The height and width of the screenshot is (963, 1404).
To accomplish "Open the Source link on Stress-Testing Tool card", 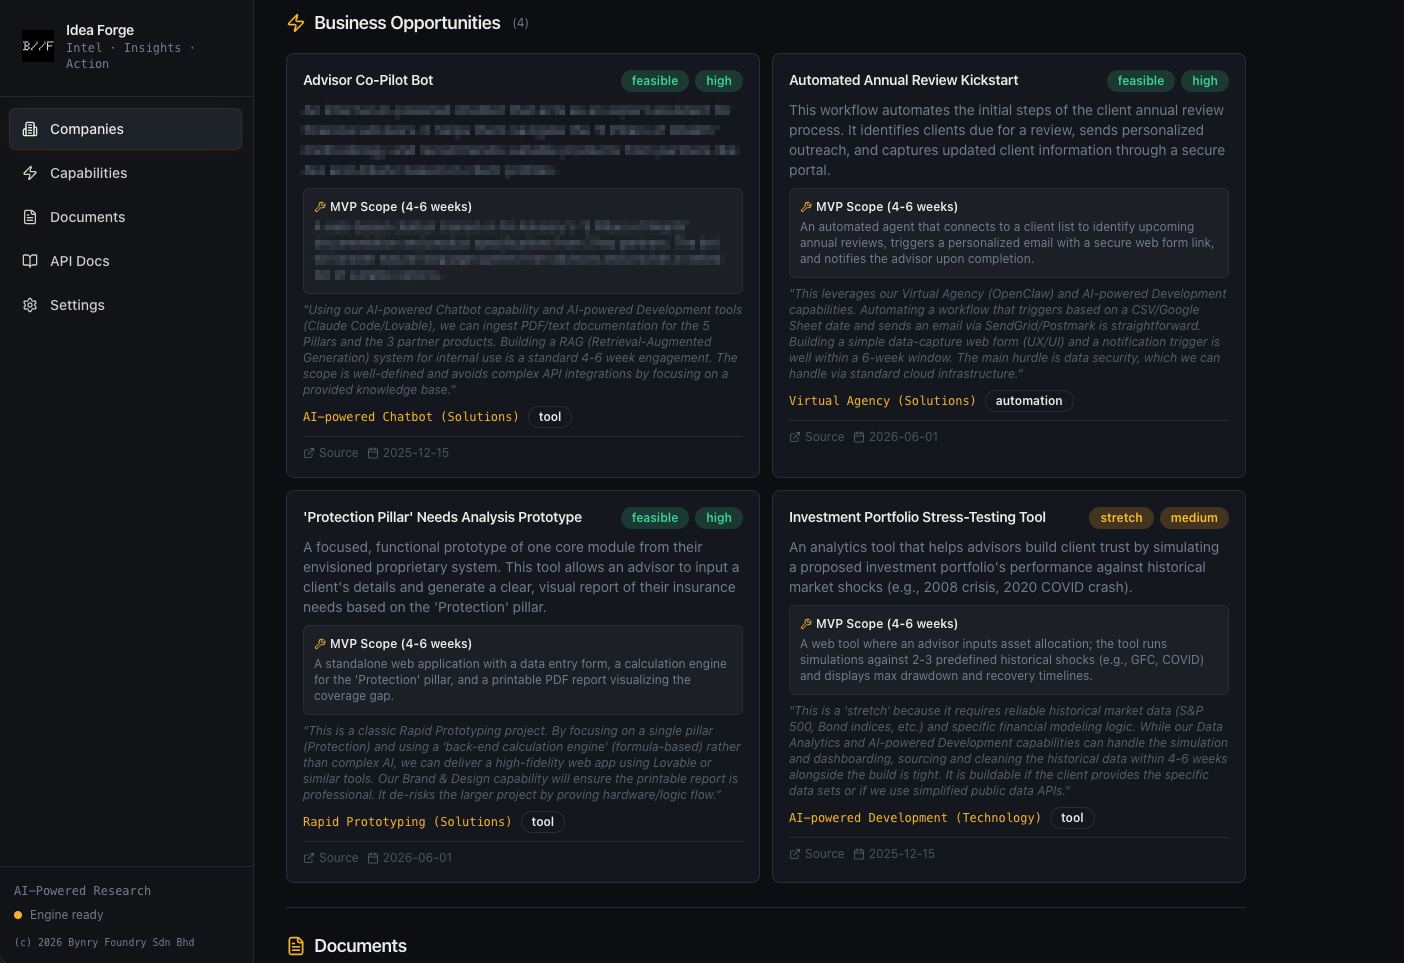I will click(817, 854).
